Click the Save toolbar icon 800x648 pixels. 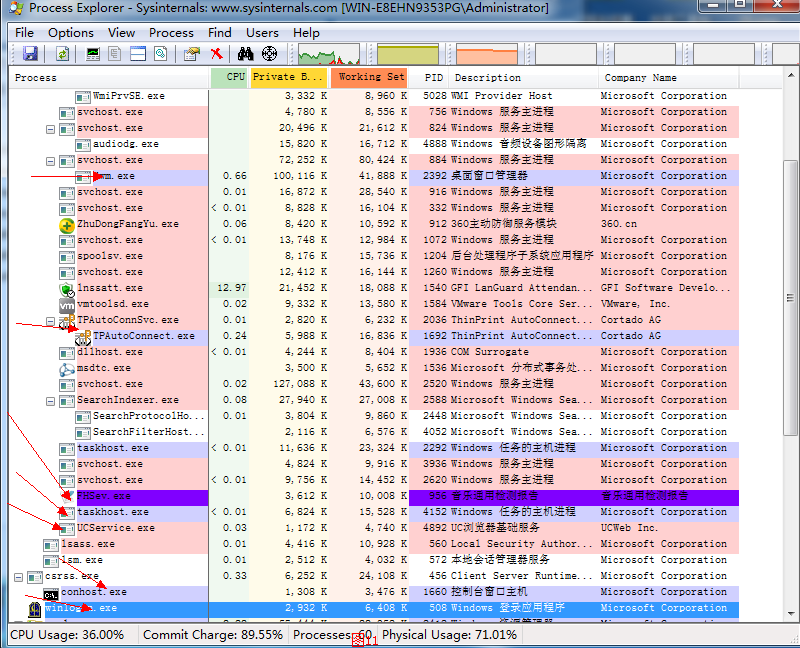pyautogui.click(x=30, y=54)
